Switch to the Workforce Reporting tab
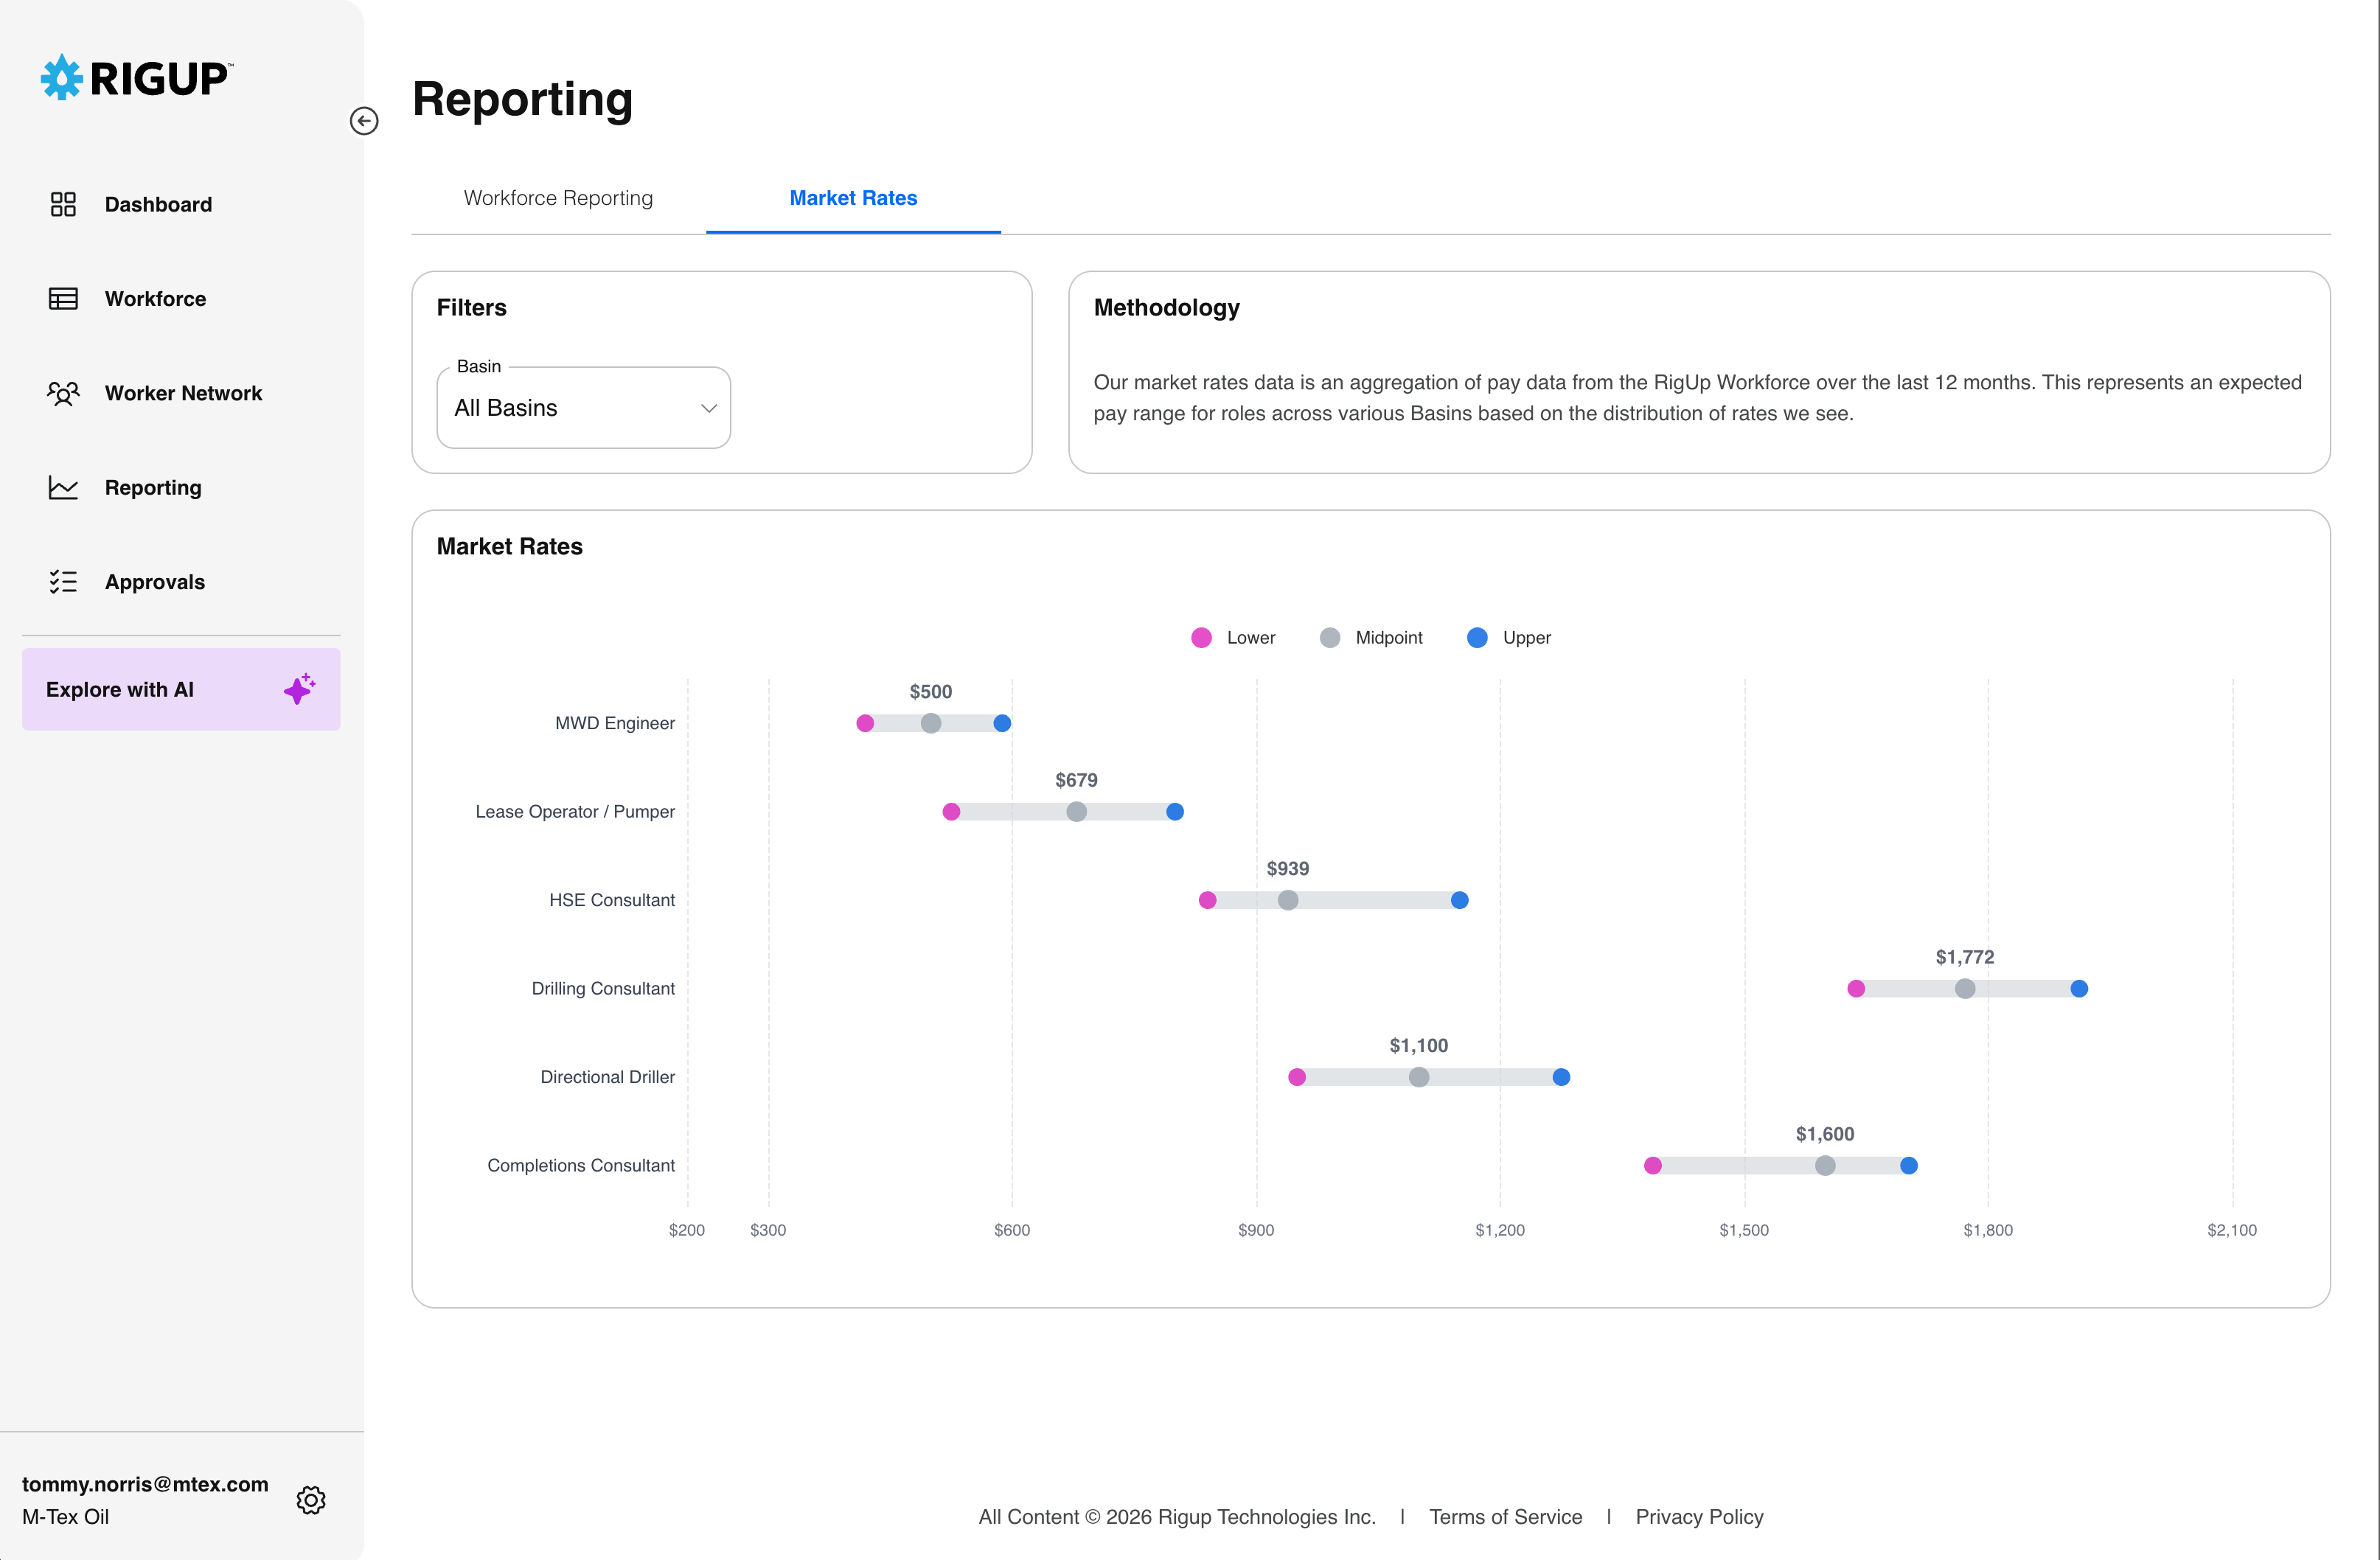 (558, 198)
